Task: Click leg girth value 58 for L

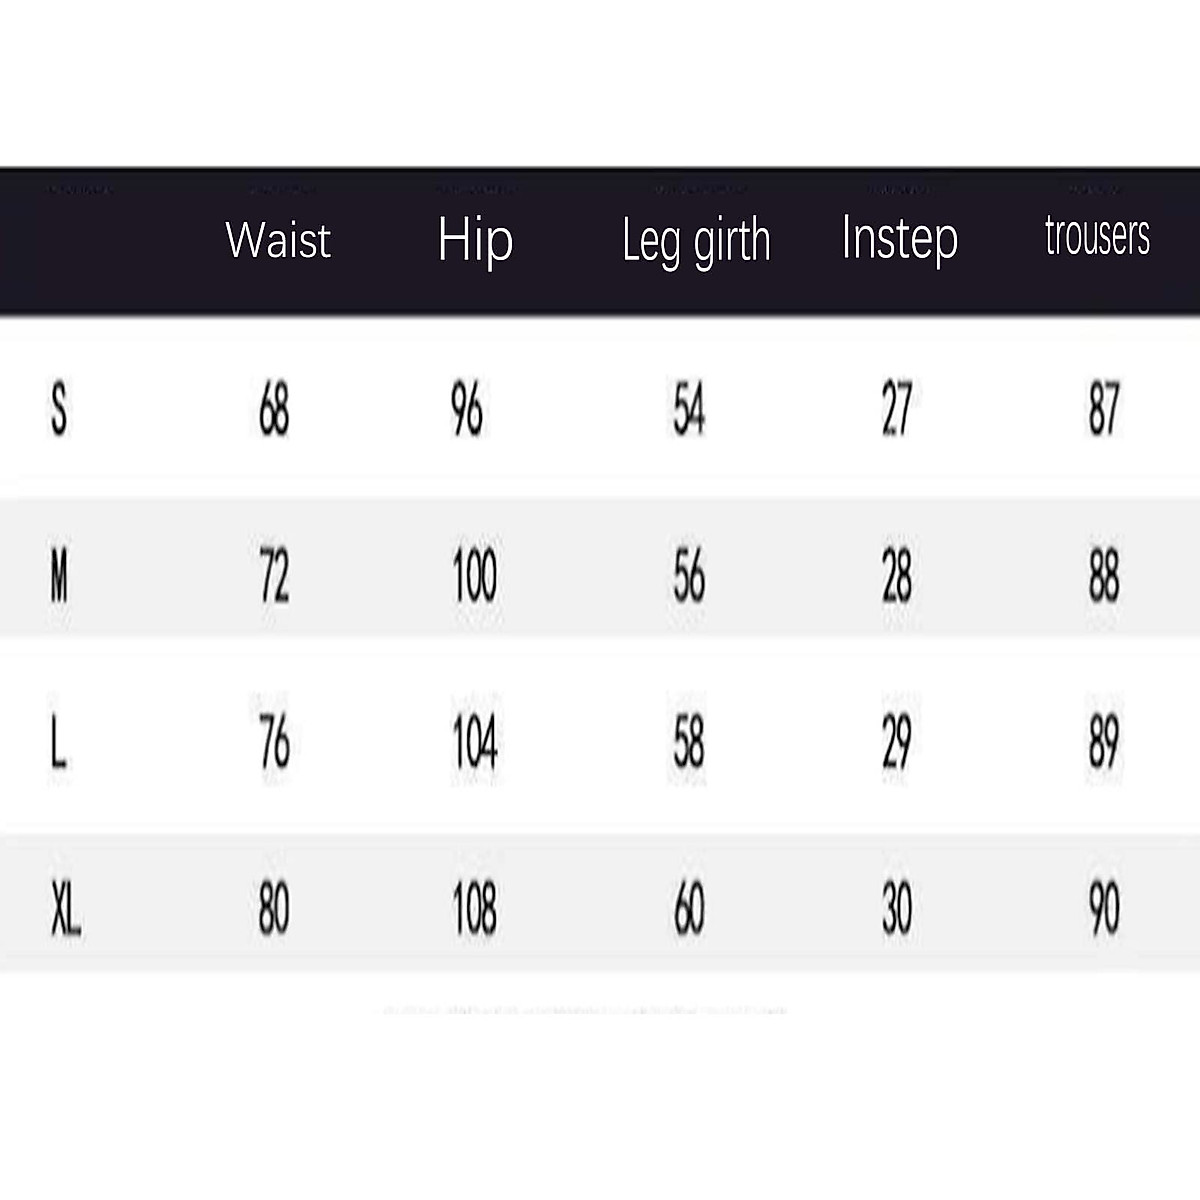Action: 689,744
